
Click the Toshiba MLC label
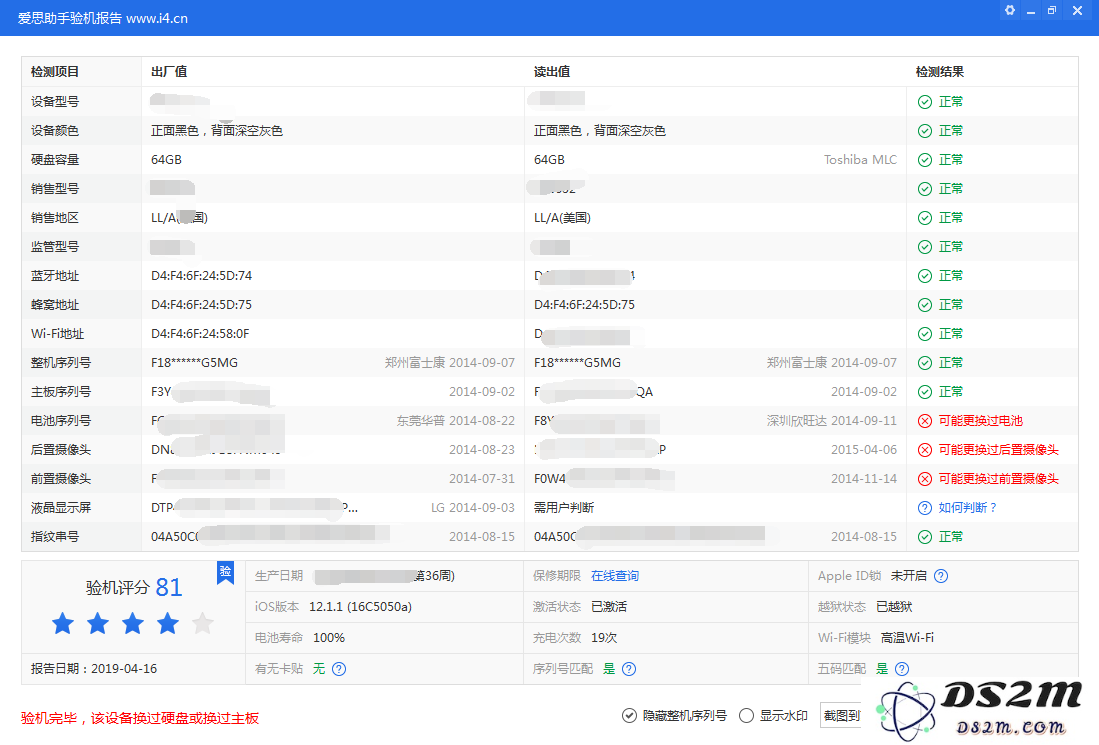[x=860, y=160]
